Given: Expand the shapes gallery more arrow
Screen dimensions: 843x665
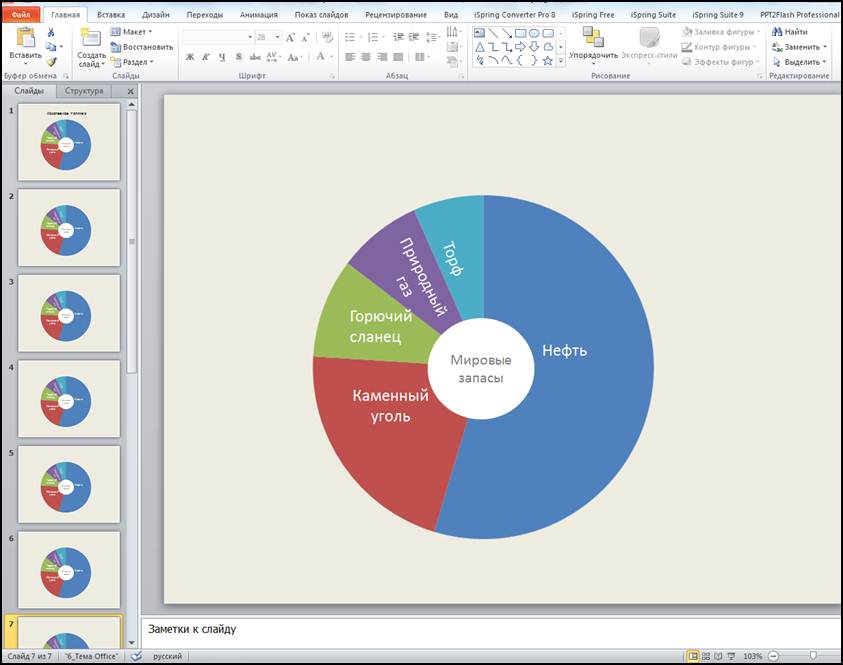Looking at the screenshot, I should click(561, 61).
